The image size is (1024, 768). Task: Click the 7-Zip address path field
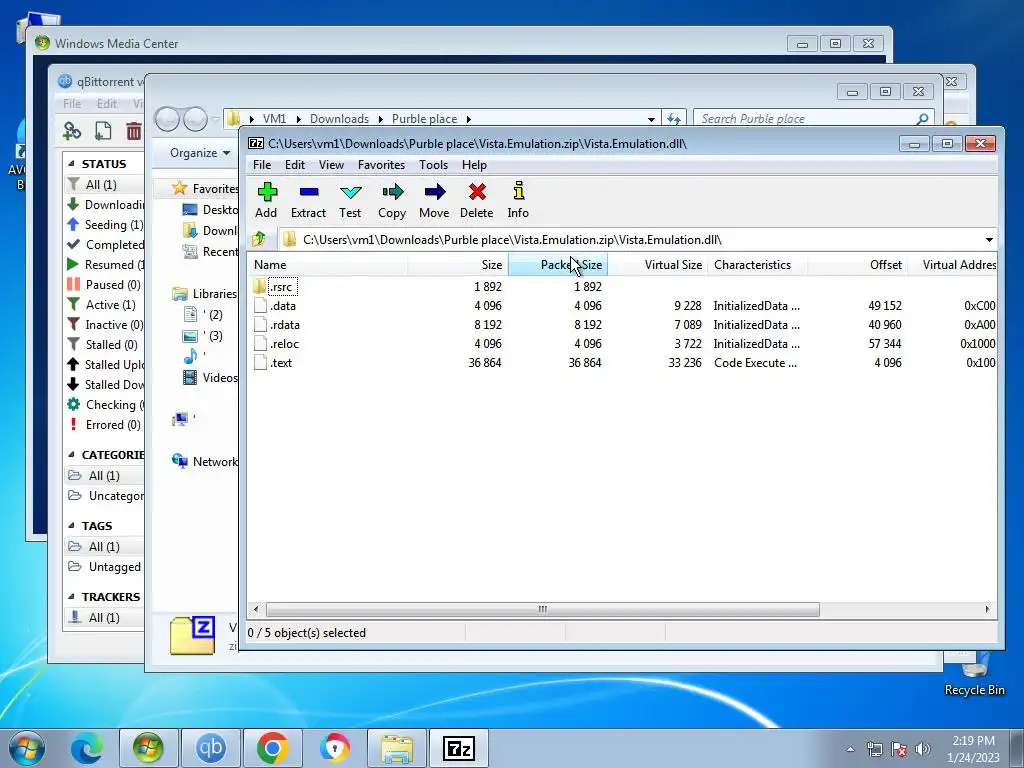pyautogui.click(x=630, y=240)
